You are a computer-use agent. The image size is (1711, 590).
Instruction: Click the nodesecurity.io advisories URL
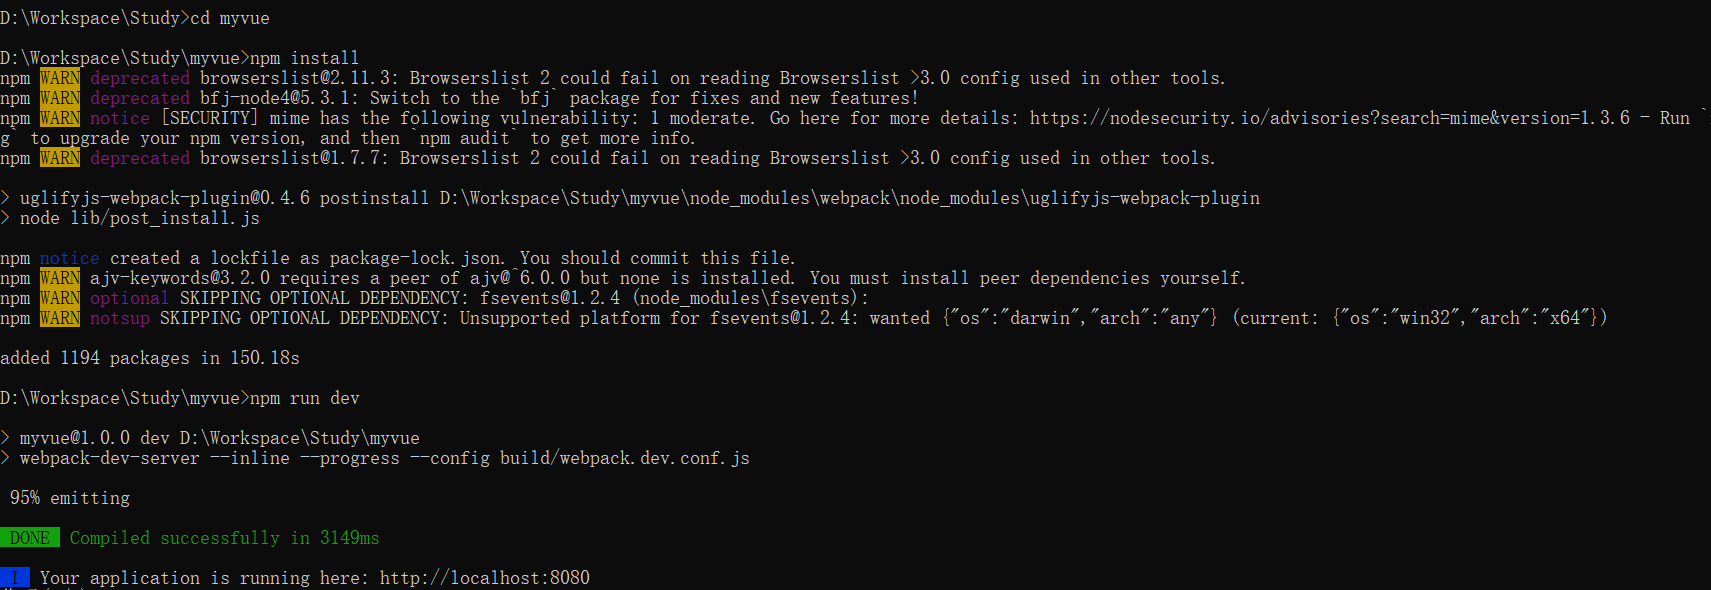point(1330,118)
